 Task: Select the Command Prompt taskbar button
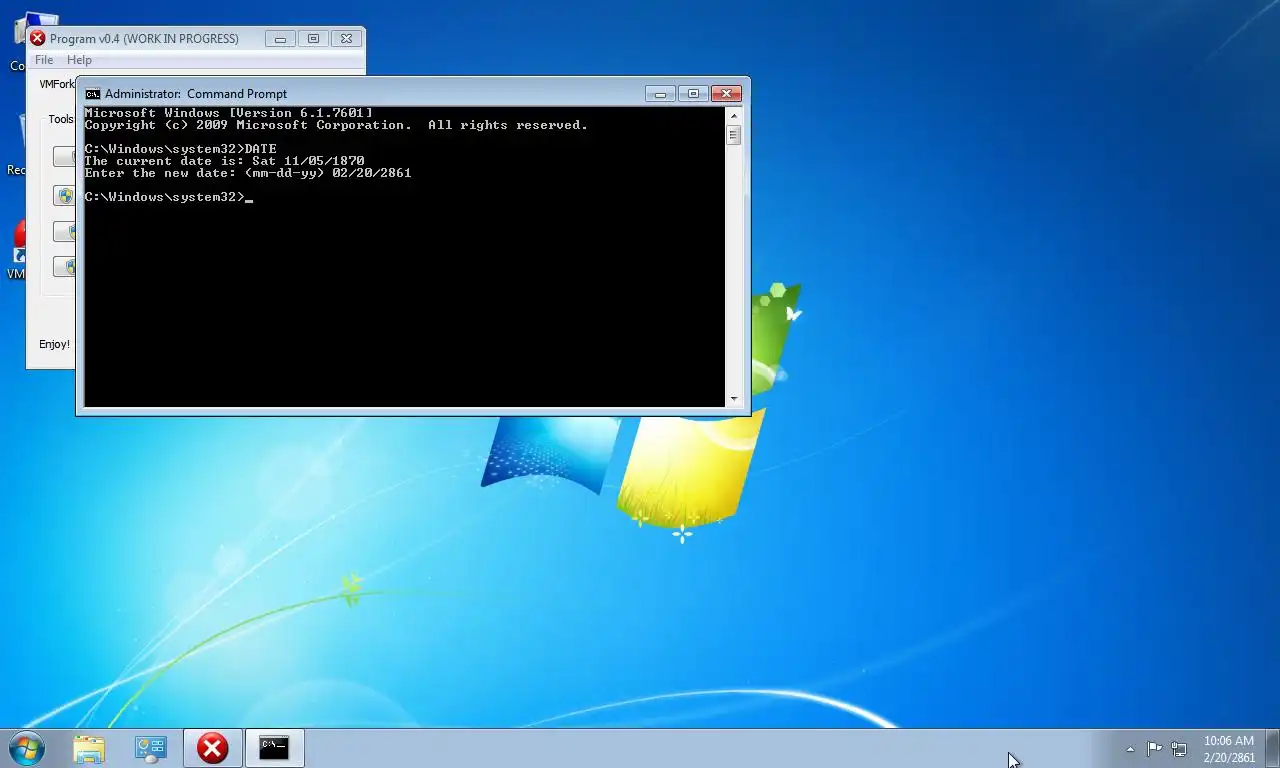tap(274, 748)
